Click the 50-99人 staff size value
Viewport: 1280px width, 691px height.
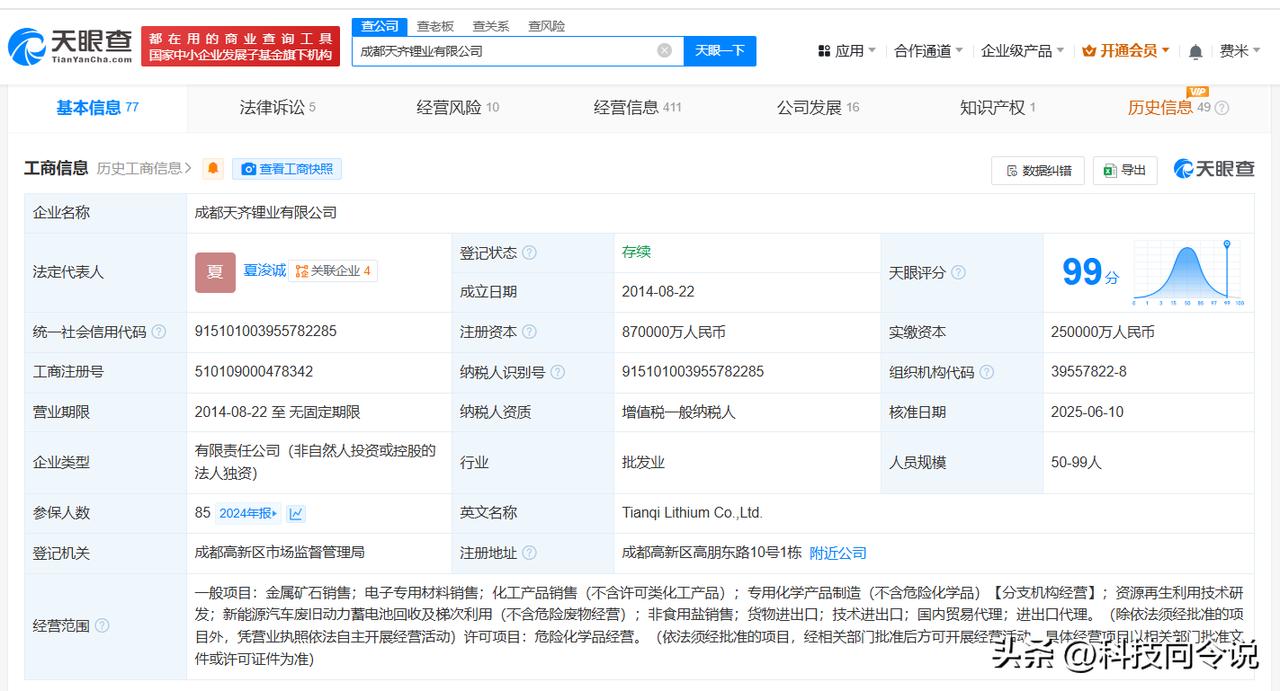[1076, 463]
